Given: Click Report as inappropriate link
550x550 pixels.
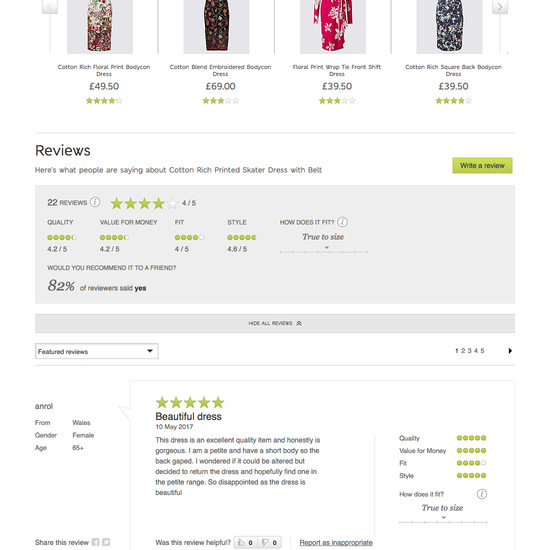Looking at the screenshot, I should point(336,542).
